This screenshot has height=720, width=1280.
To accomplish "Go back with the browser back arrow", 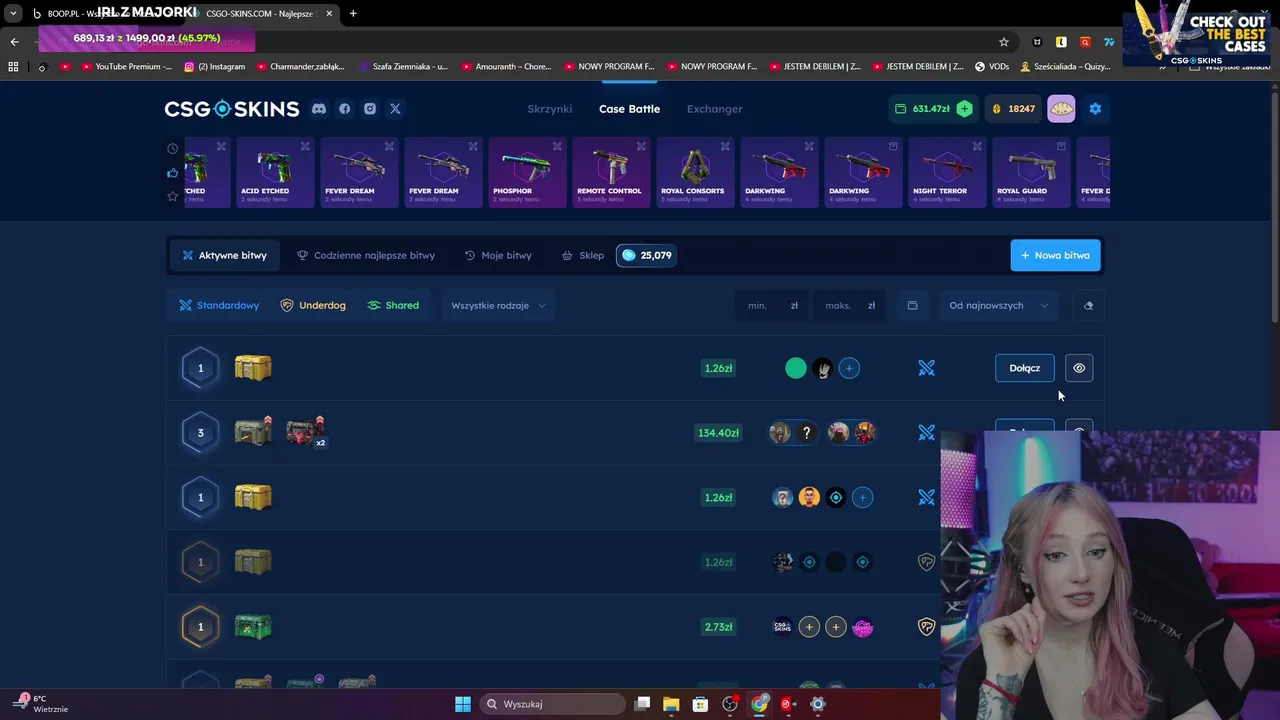I will (x=14, y=42).
